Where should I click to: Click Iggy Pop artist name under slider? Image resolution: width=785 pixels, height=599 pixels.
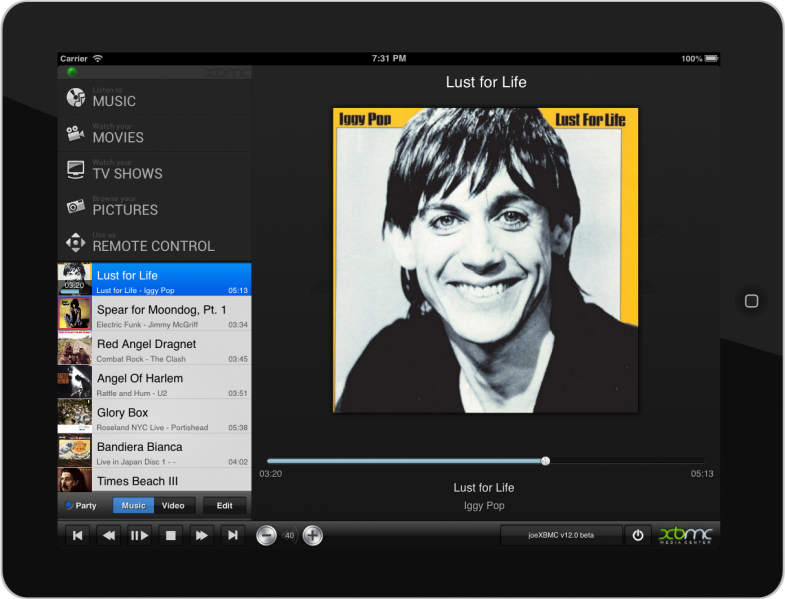click(484, 506)
